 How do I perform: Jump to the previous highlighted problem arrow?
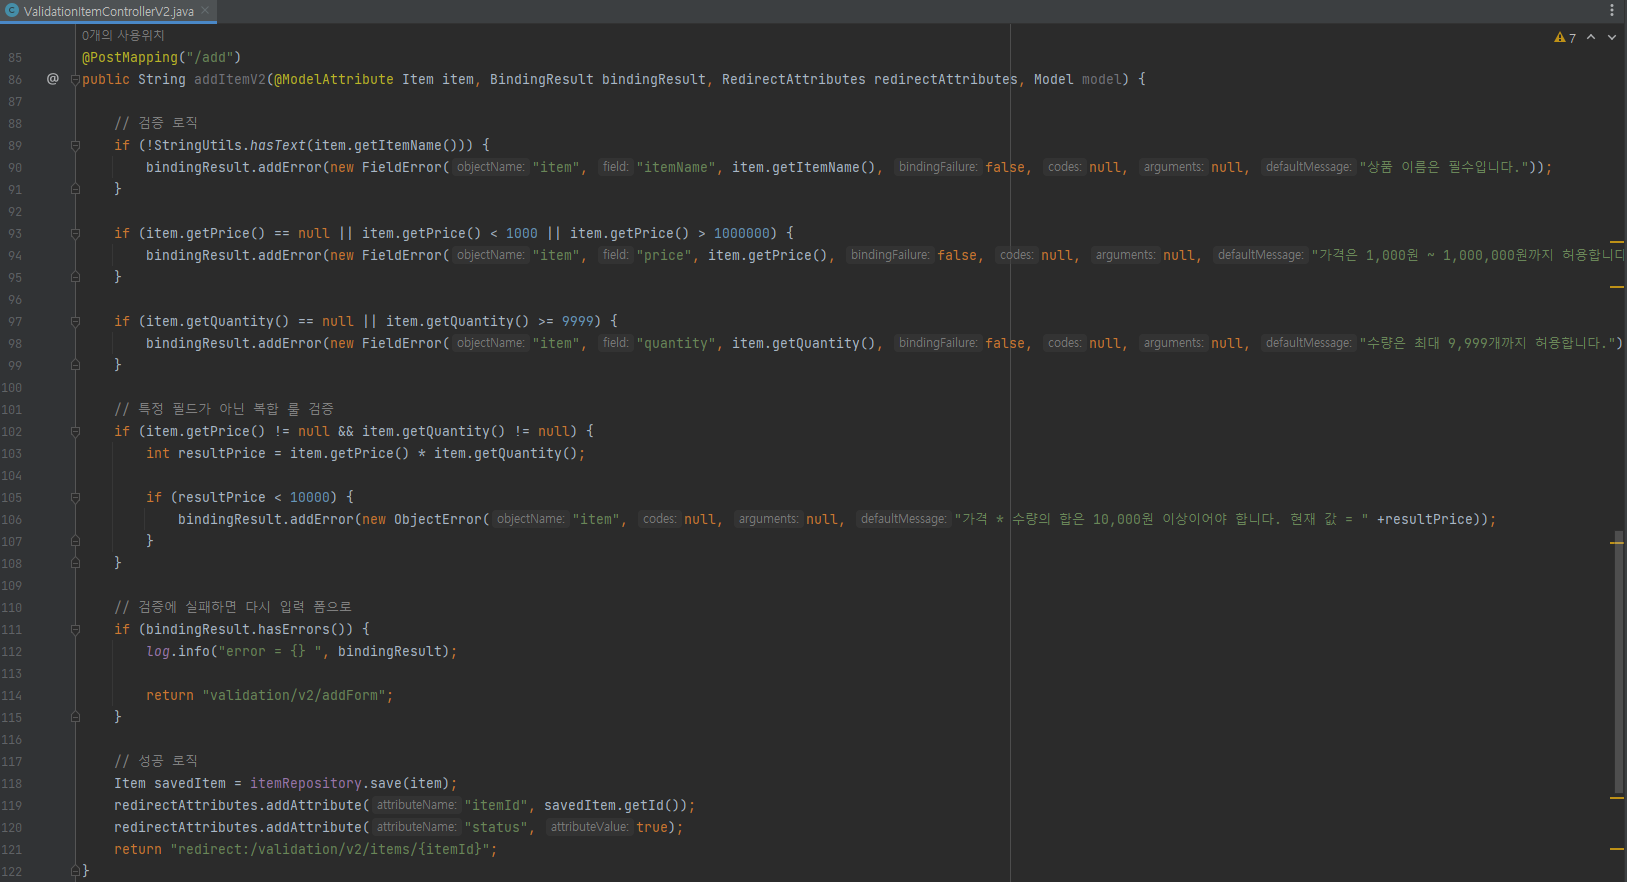[x=1591, y=37]
